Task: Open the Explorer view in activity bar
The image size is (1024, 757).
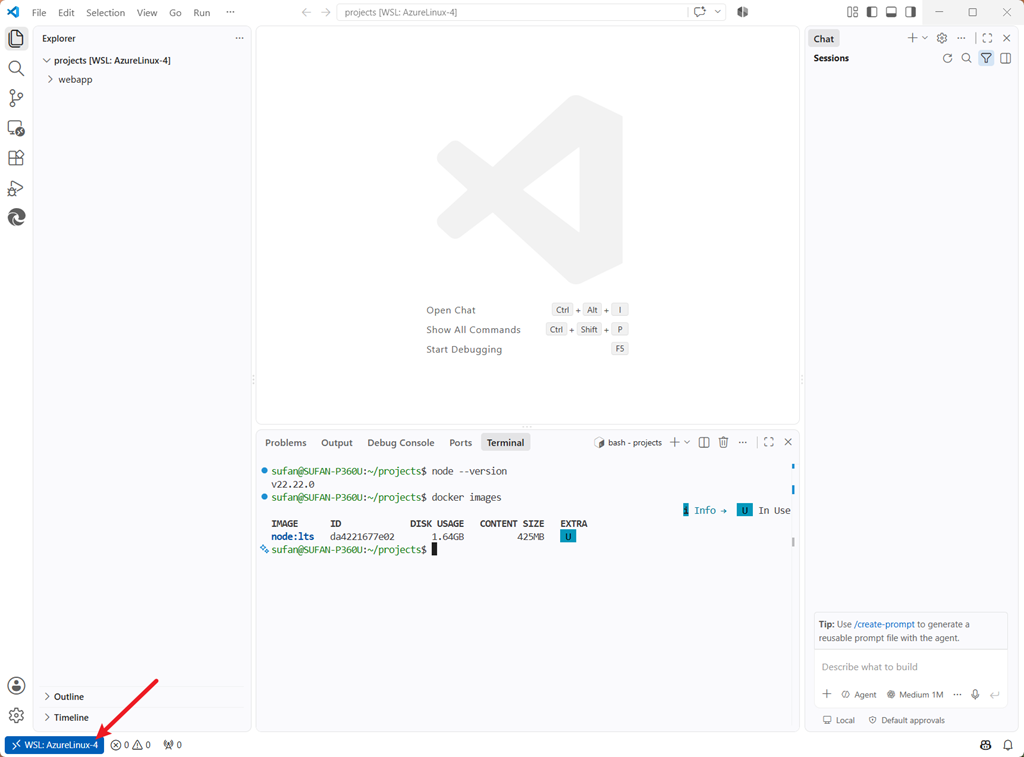Action: point(16,39)
